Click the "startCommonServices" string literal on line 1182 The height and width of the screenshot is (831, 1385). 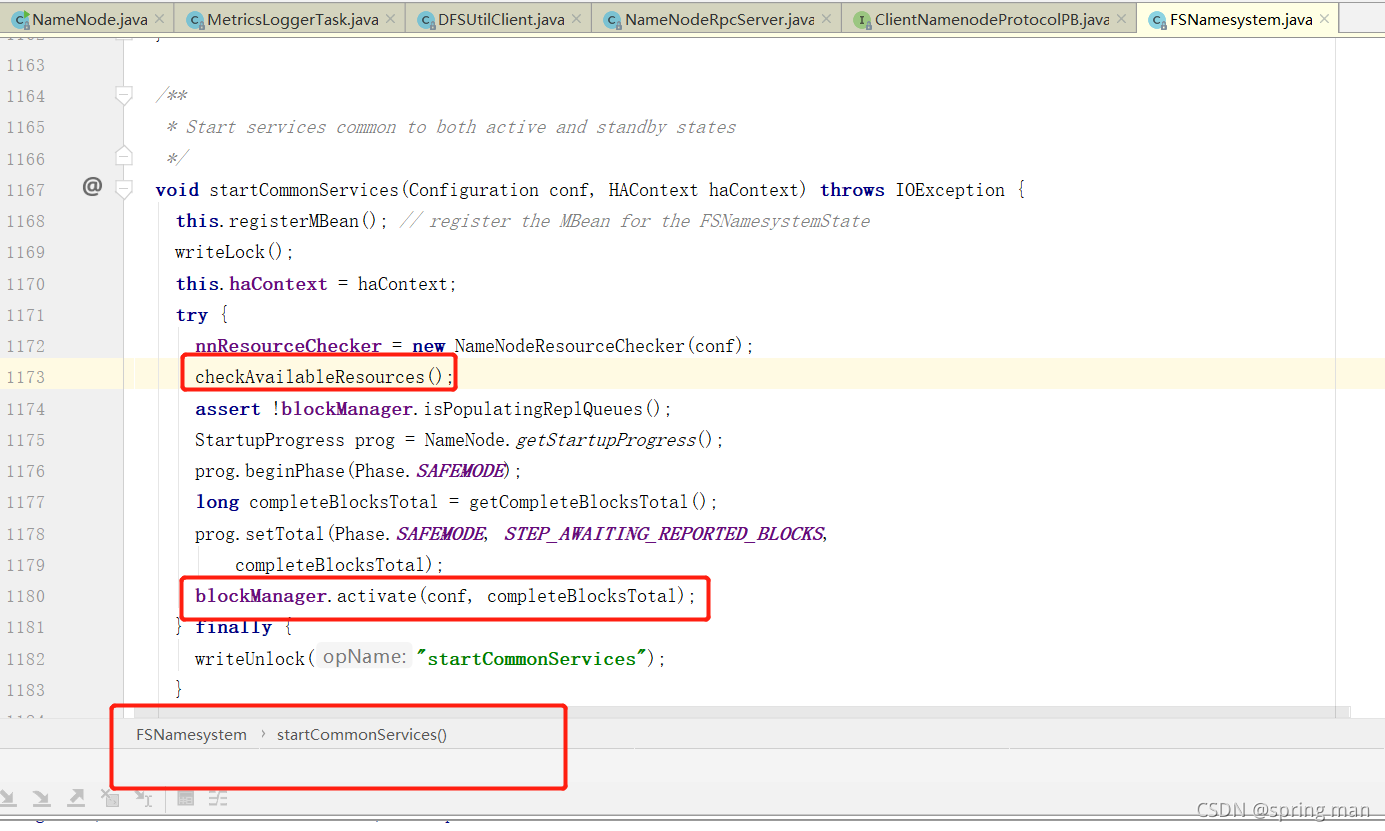[532, 659]
